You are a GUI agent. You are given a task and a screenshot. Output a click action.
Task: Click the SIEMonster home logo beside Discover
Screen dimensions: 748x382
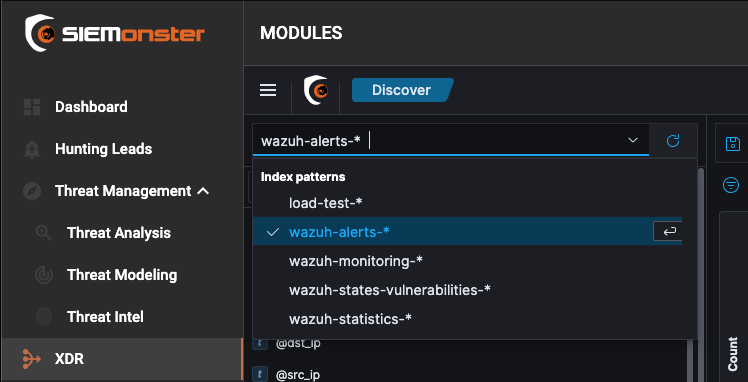[x=316, y=90]
